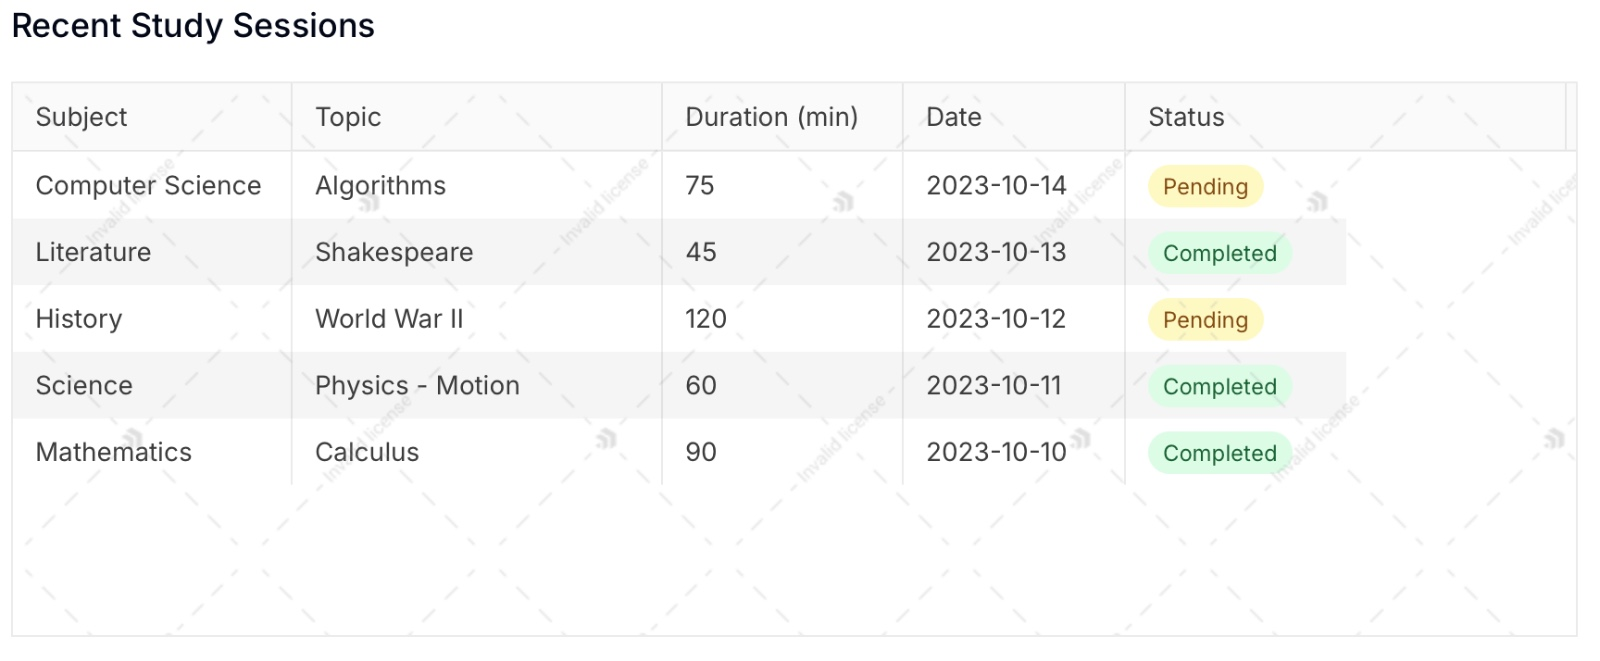Click the Algorithms topic cell

coord(477,185)
